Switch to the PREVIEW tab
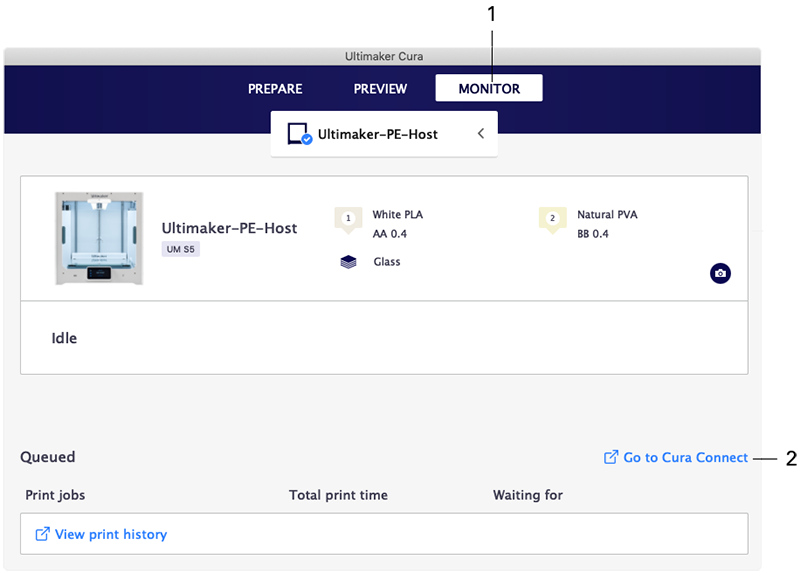Image resolution: width=800 pixels, height=573 pixels. pyautogui.click(x=380, y=89)
